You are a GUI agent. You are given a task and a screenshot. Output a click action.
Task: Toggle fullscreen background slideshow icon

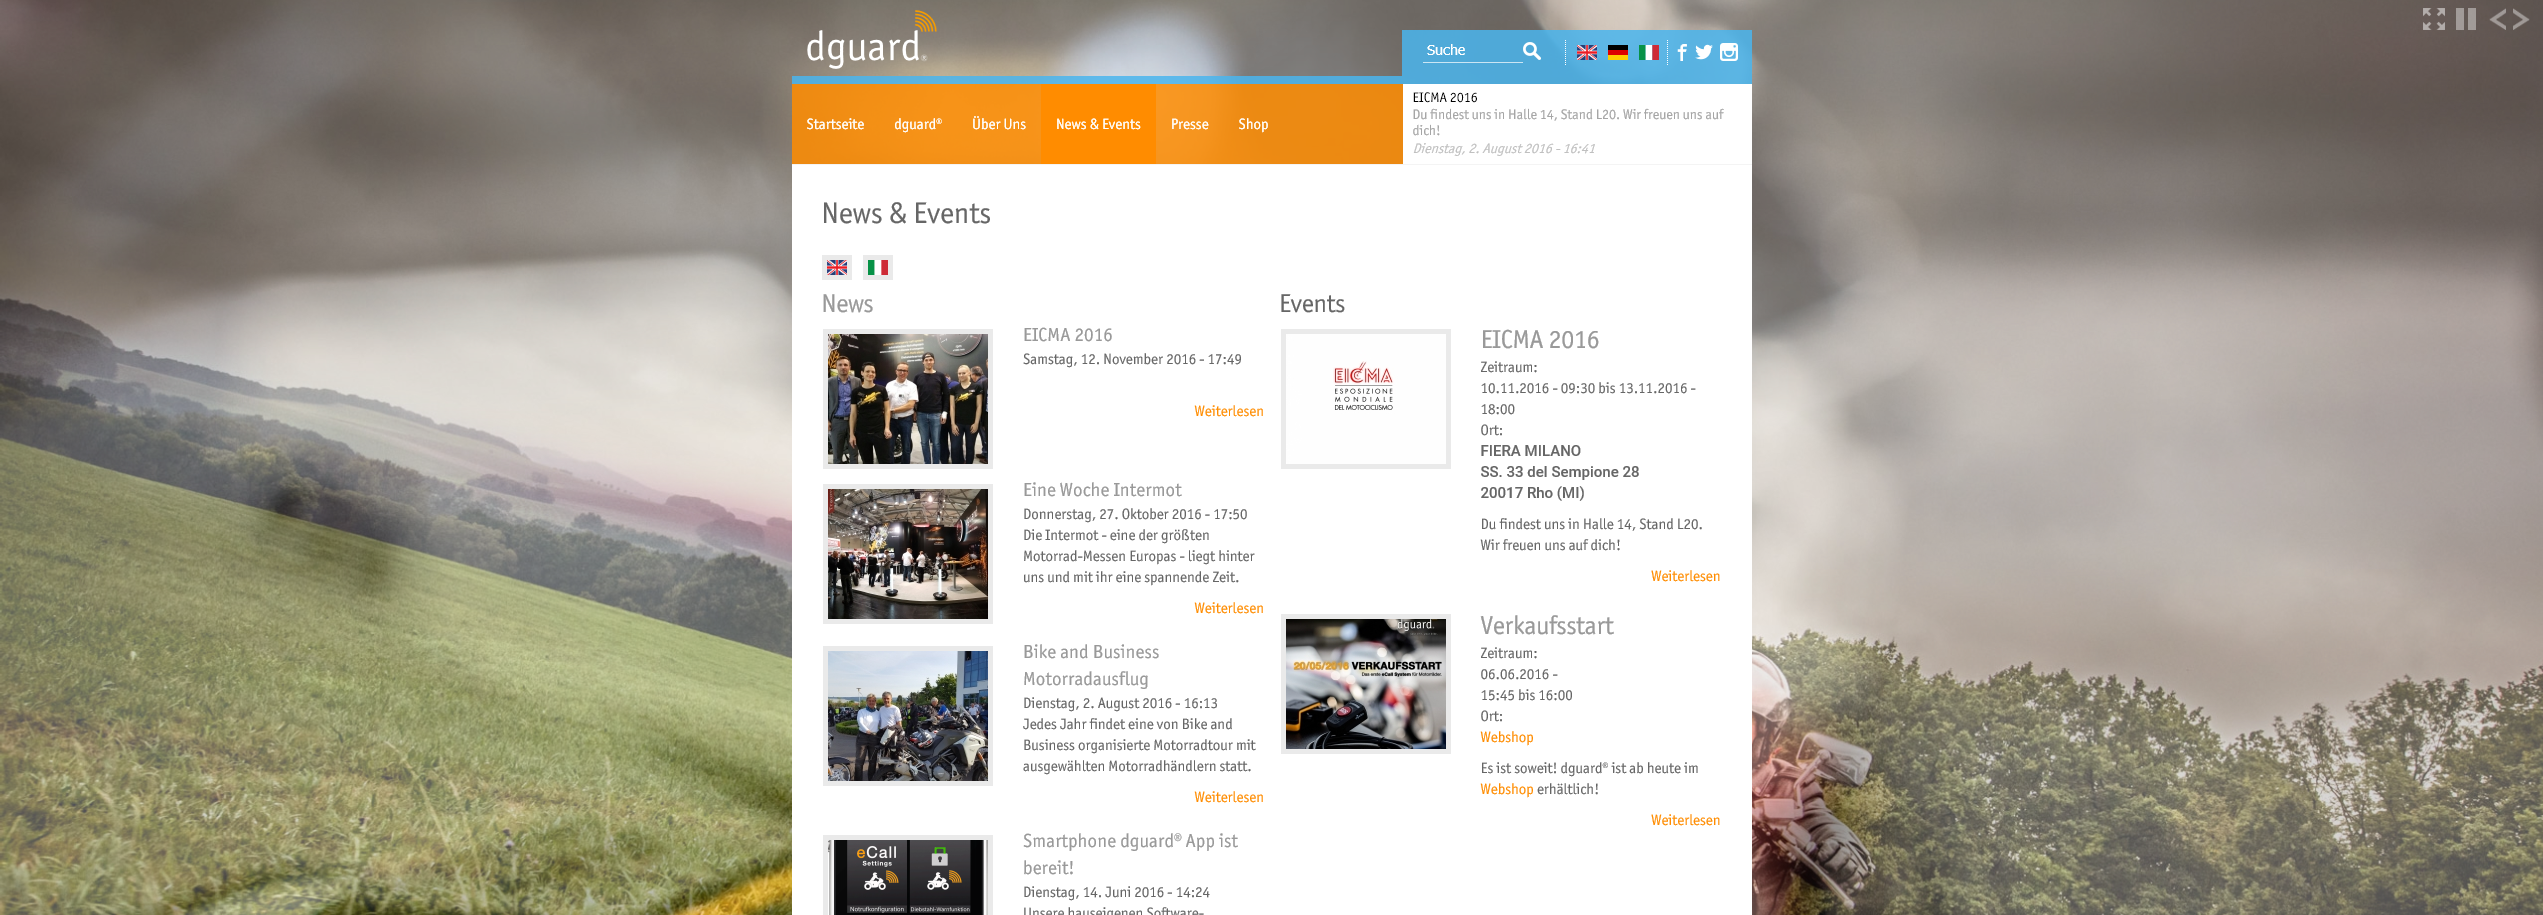click(x=2434, y=19)
